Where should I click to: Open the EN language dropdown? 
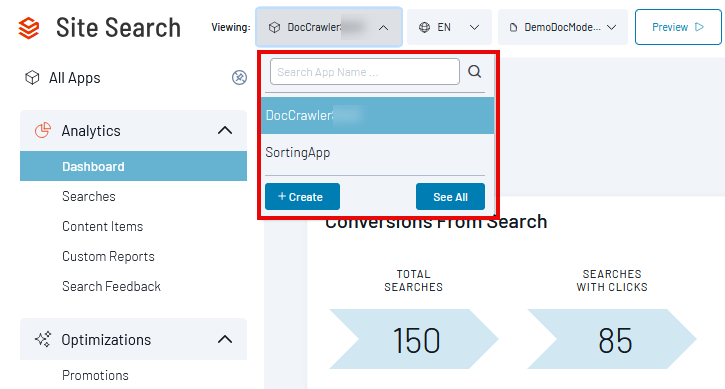tap(449, 27)
